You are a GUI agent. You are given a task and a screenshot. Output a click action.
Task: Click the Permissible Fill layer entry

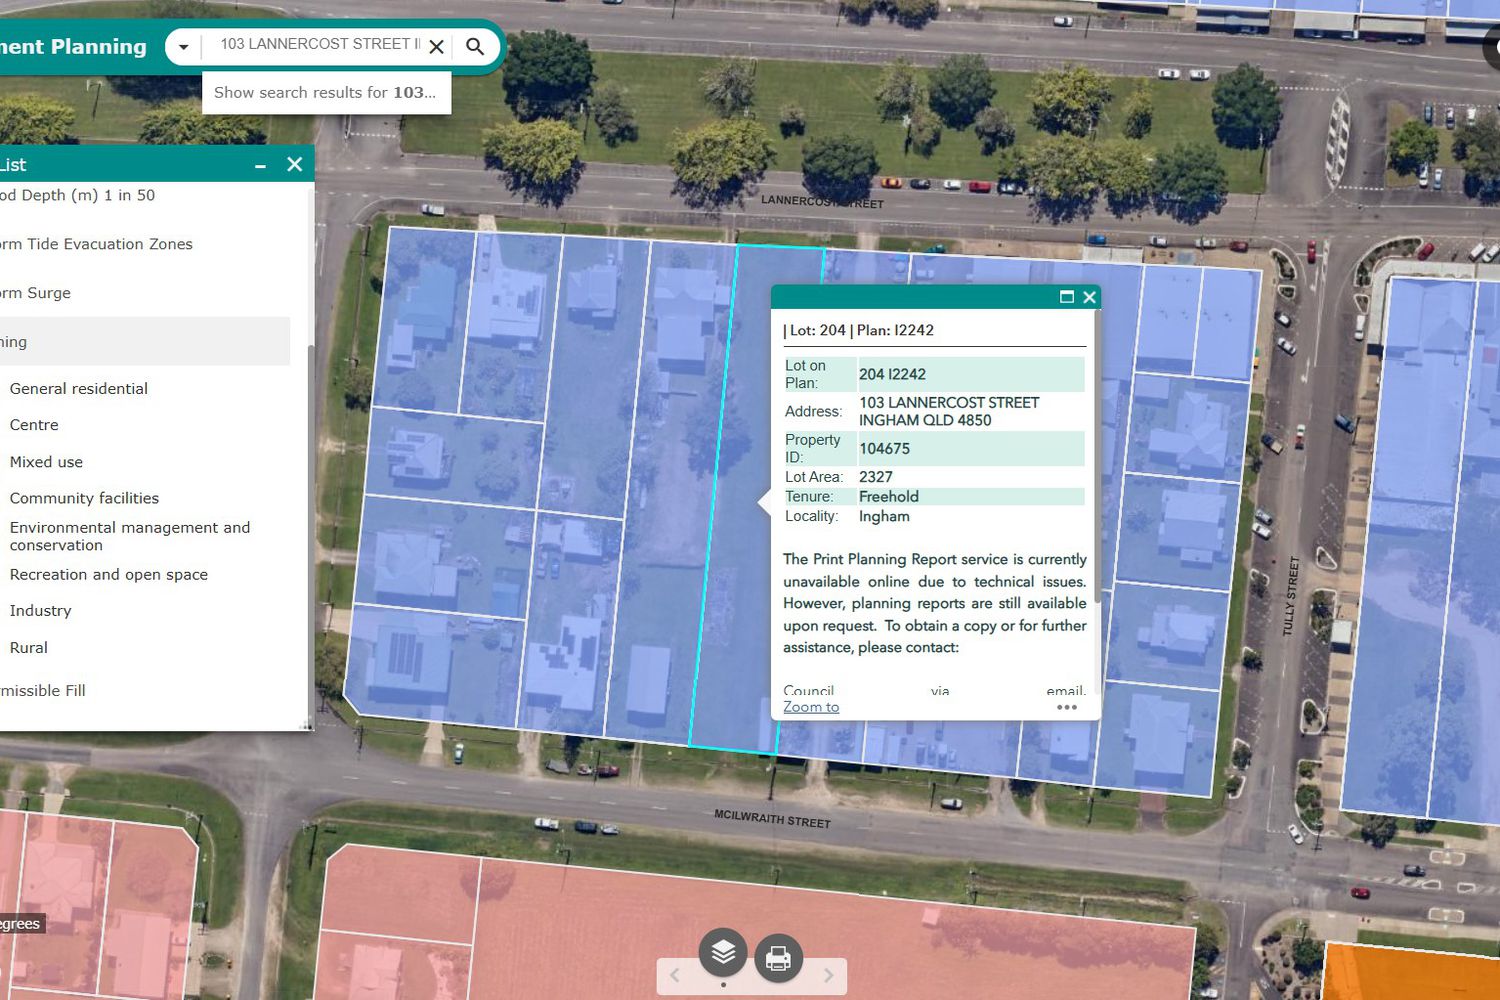tap(43, 691)
